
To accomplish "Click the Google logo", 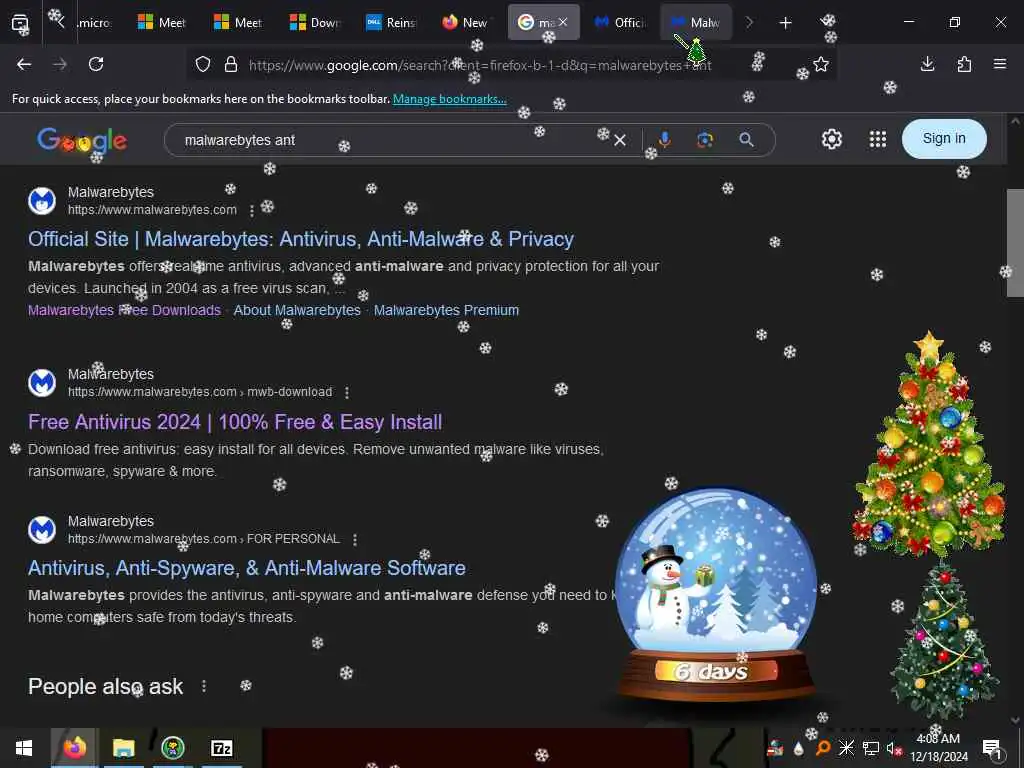I will (82, 140).
